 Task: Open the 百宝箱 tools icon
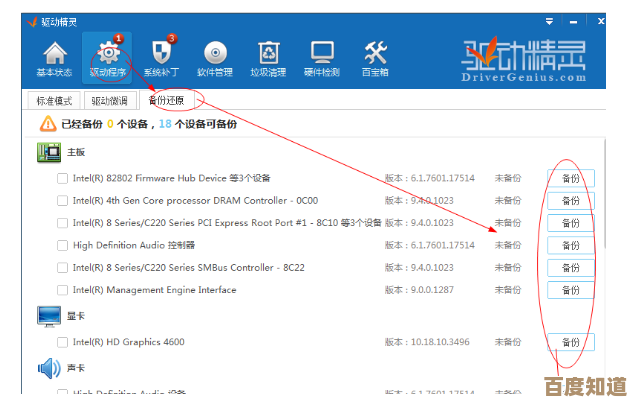[x=376, y=56]
